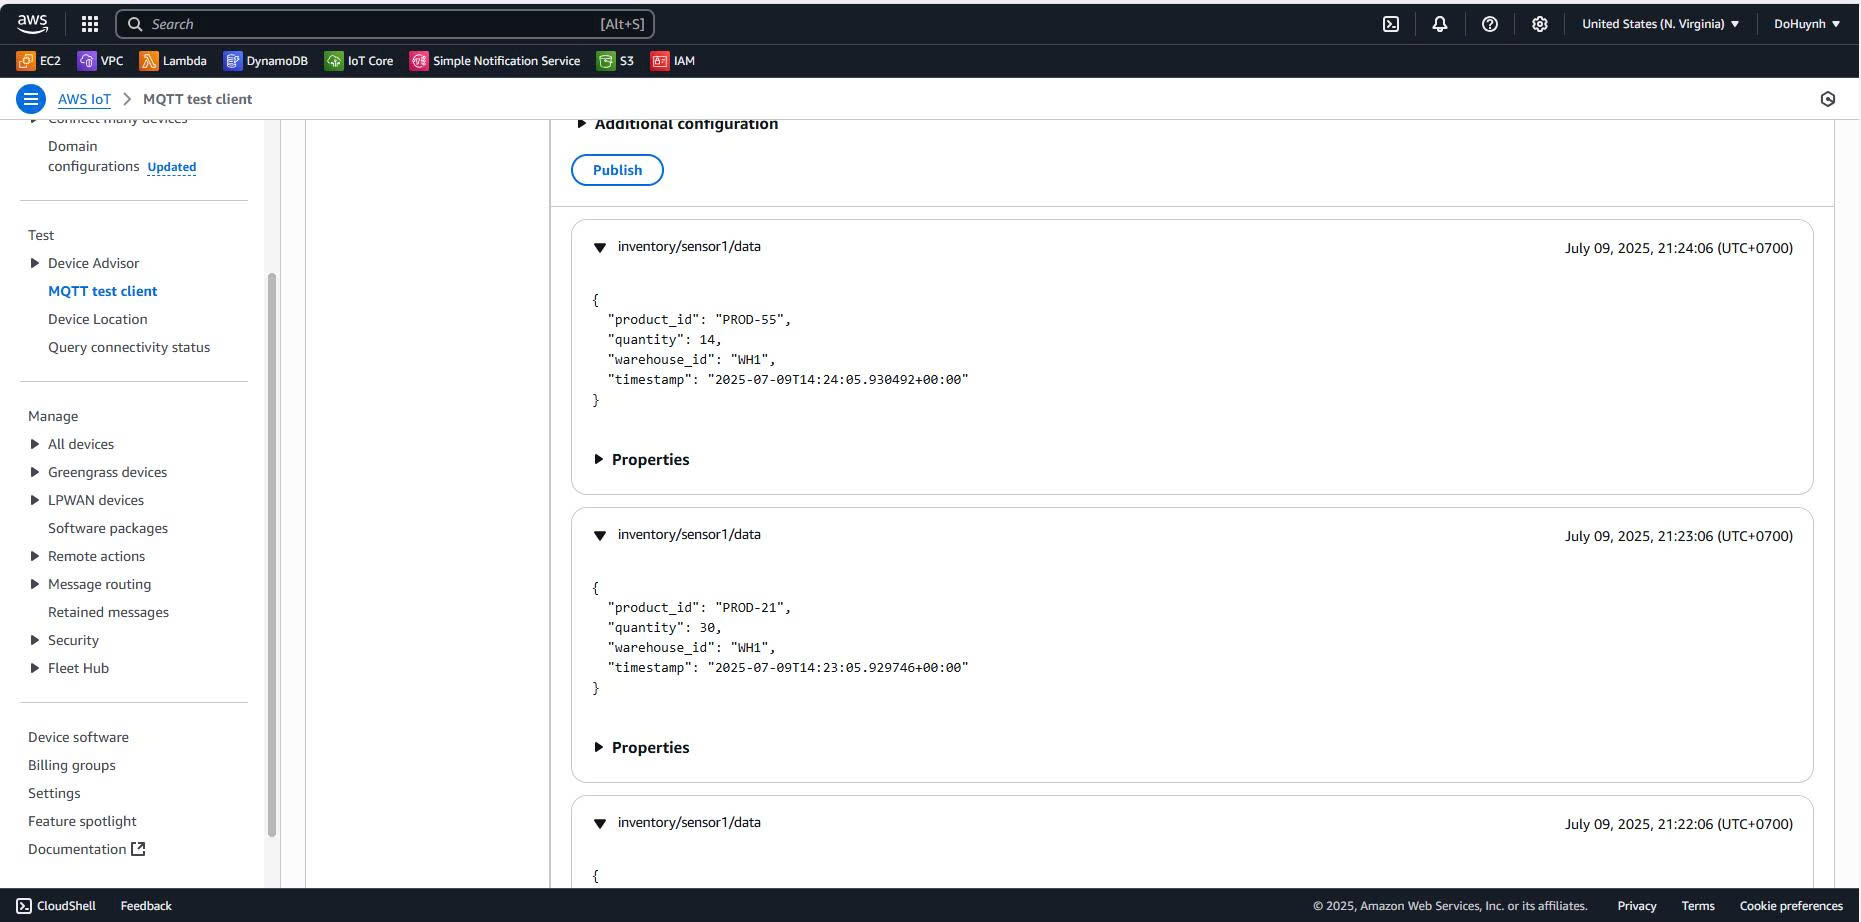Select Retained messages in sidebar
This screenshot has height=922, width=1861.
tap(108, 612)
